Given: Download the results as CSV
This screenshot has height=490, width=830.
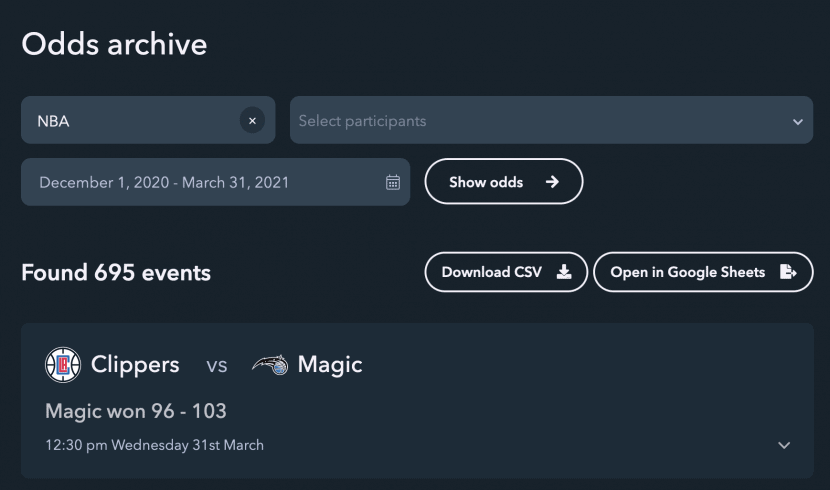Looking at the screenshot, I should [x=506, y=272].
